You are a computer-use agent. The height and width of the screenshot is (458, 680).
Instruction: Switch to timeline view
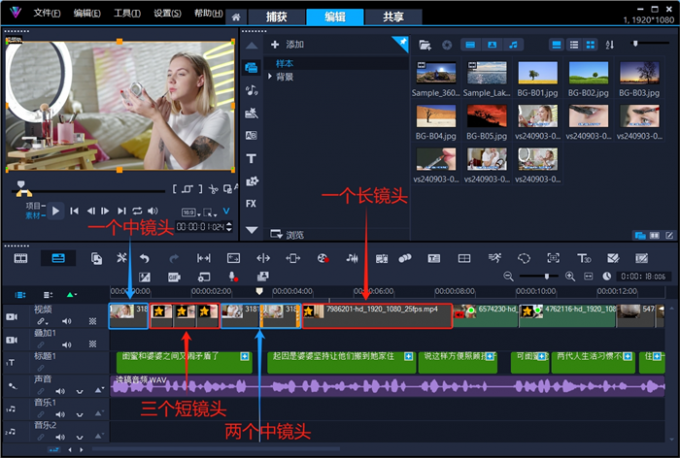[x=58, y=258]
